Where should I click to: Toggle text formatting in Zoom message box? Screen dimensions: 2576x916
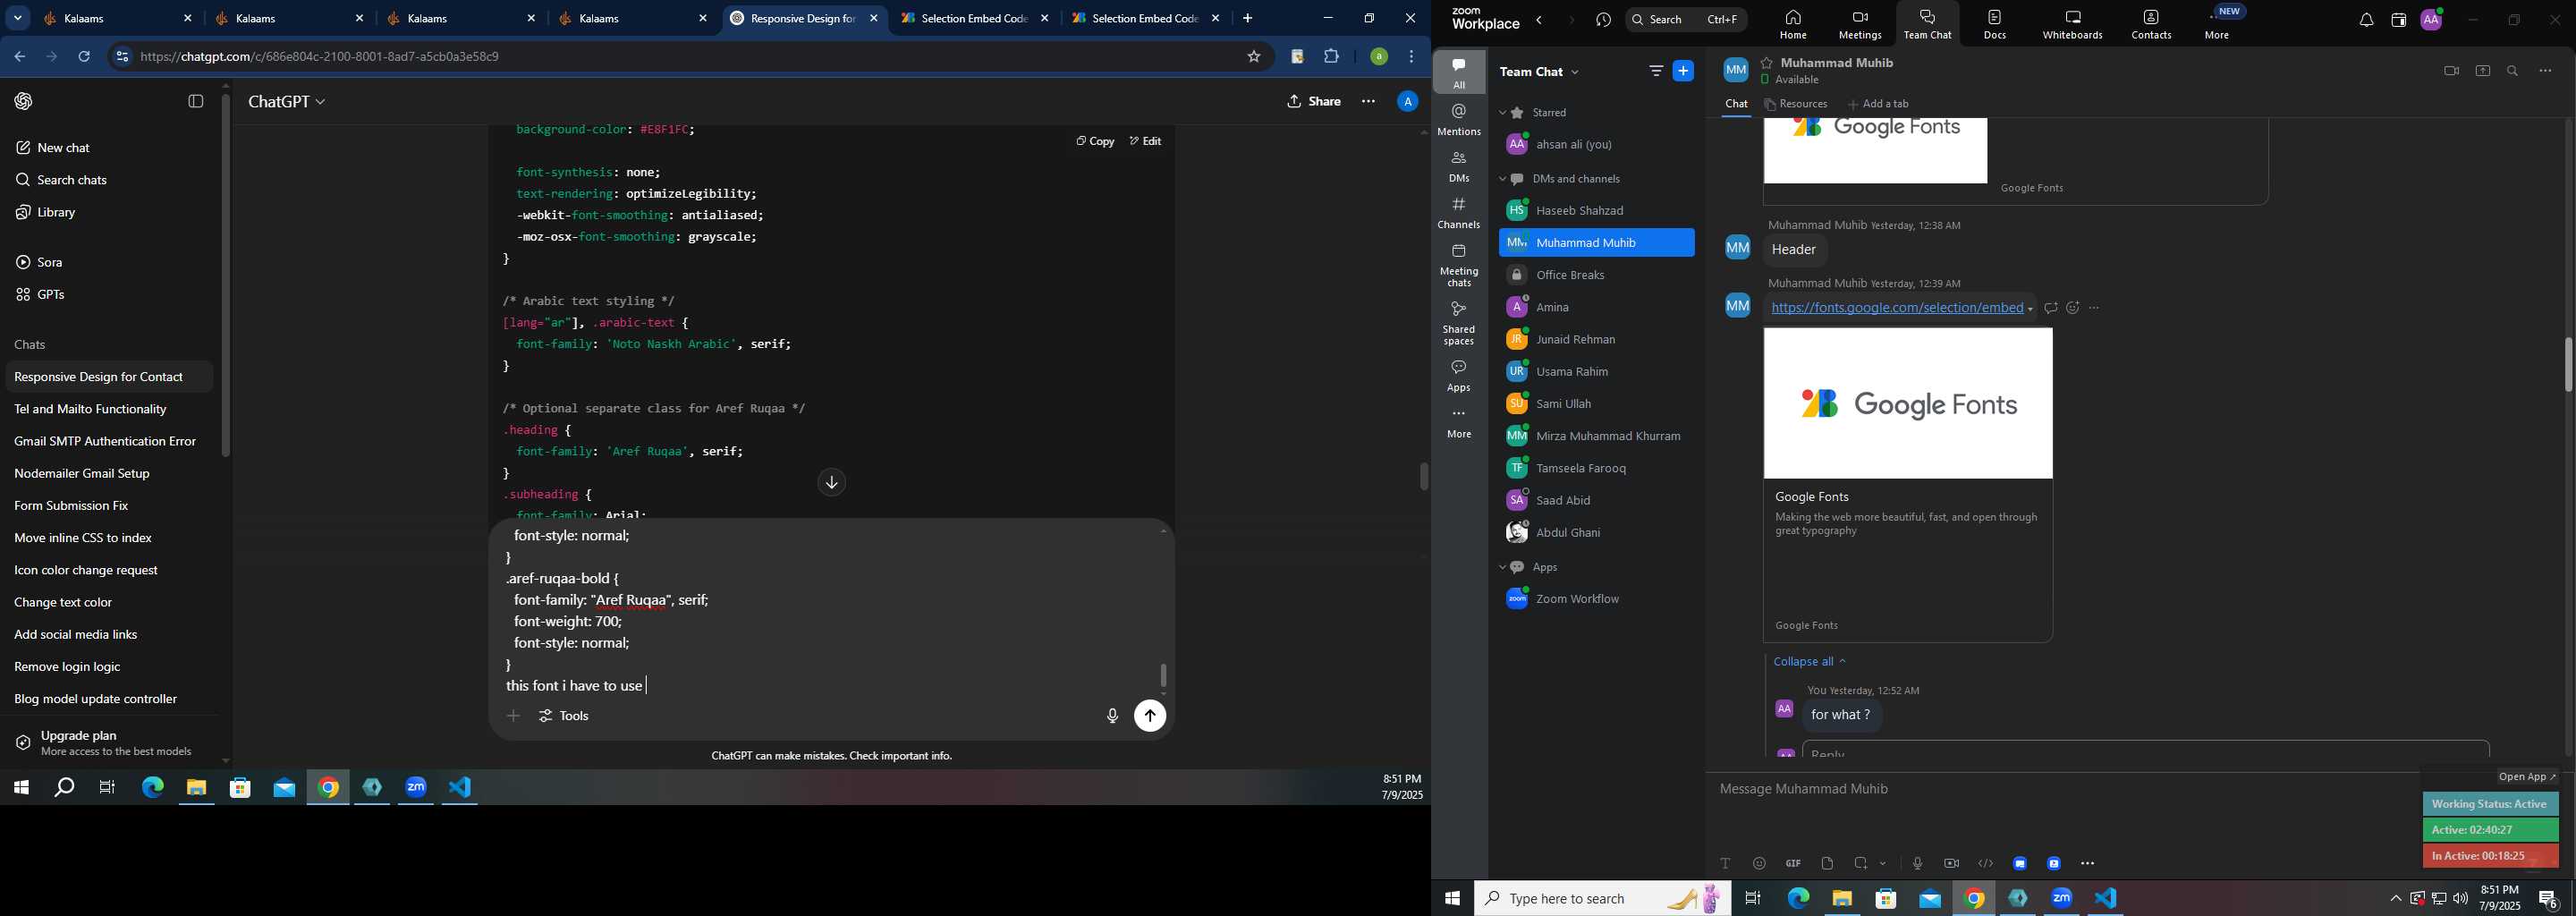tap(1725, 863)
